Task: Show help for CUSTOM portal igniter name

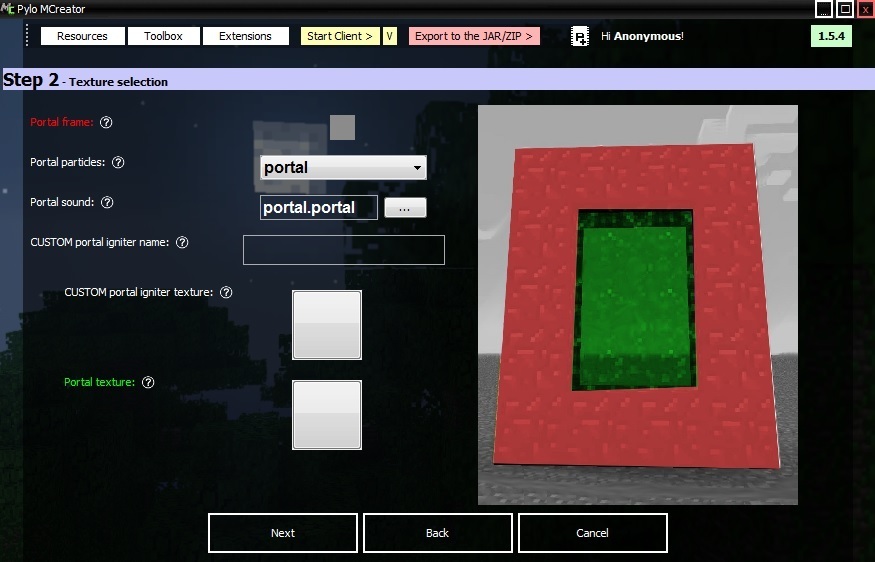Action: (182, 242)
